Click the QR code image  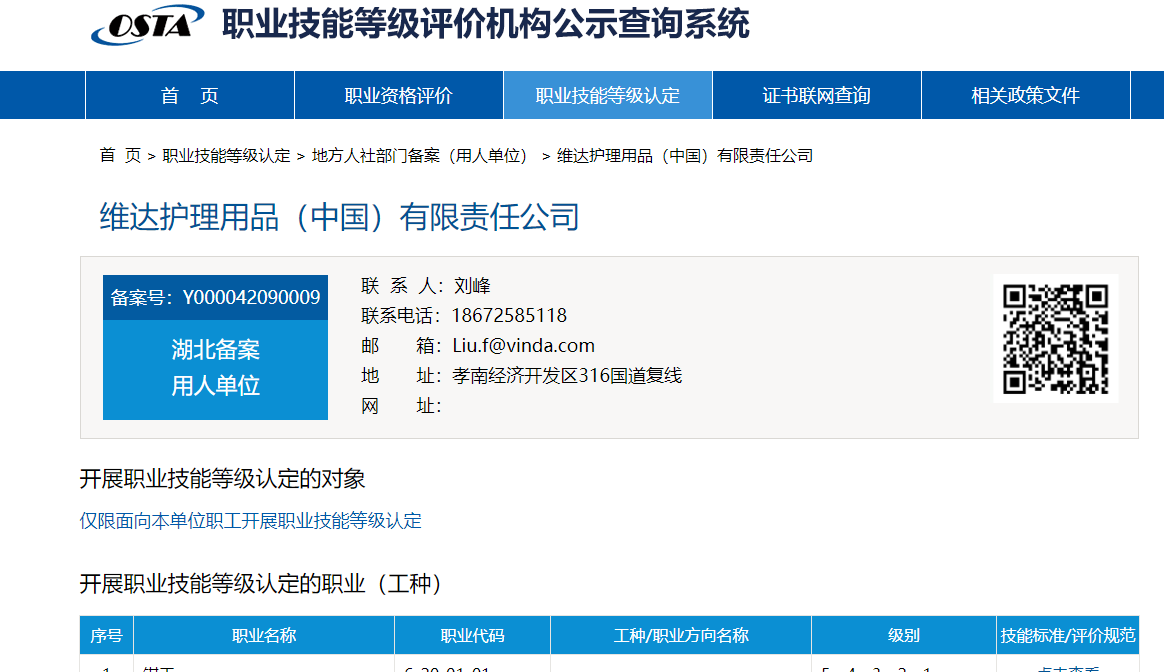pyautogui.click(x=1055, y=338)
